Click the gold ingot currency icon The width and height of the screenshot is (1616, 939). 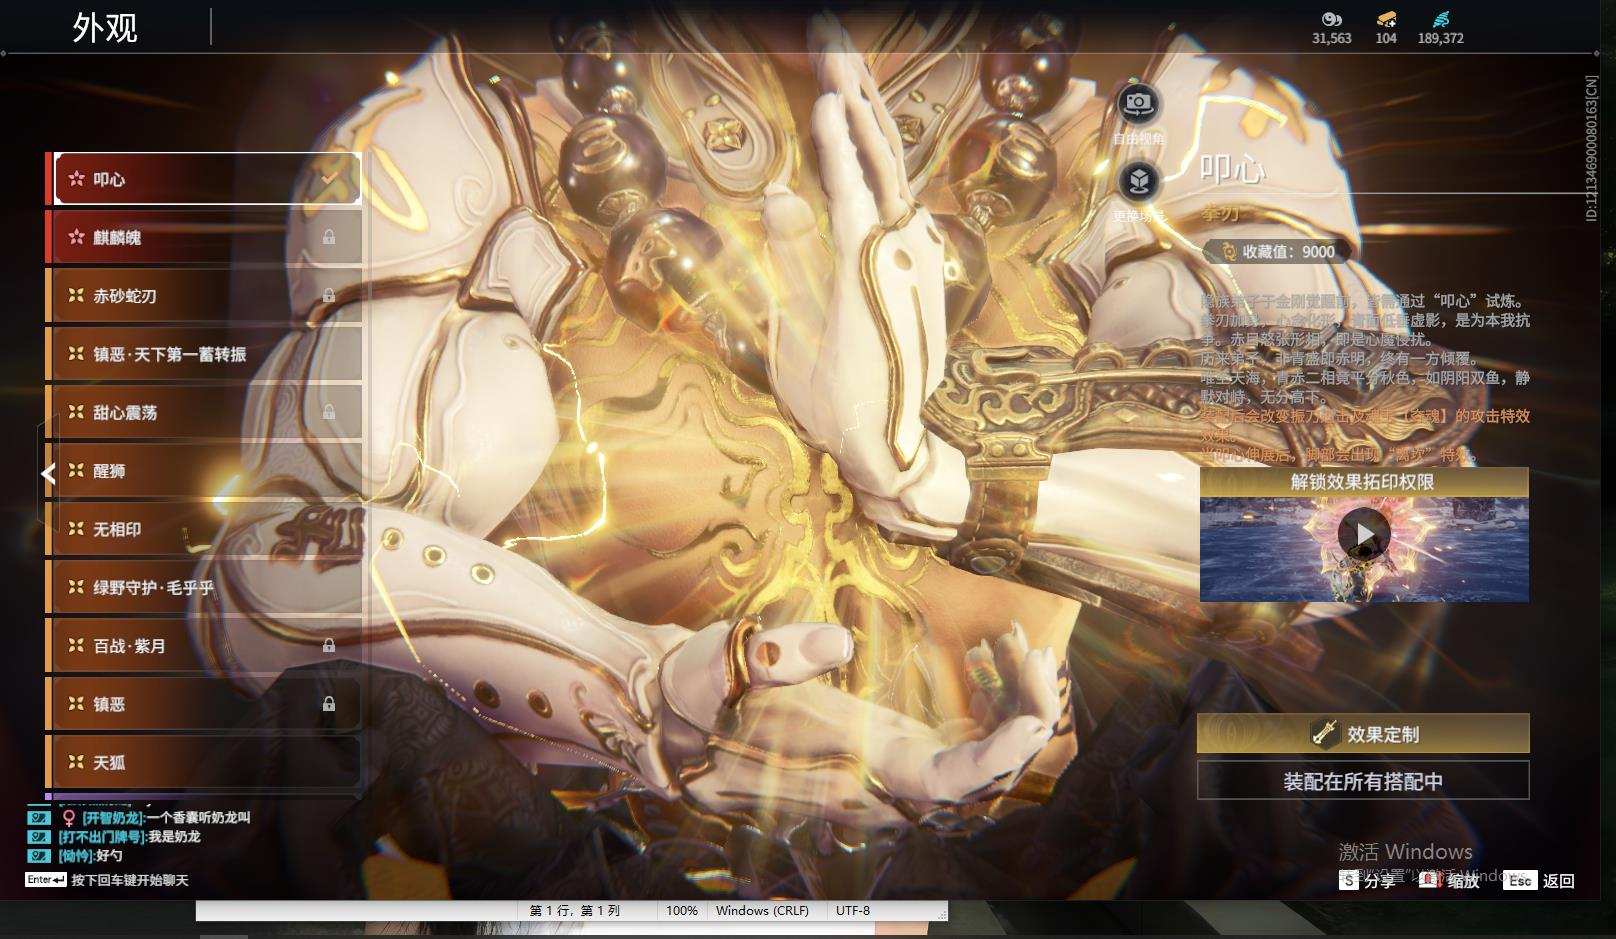coord(1386,19)
